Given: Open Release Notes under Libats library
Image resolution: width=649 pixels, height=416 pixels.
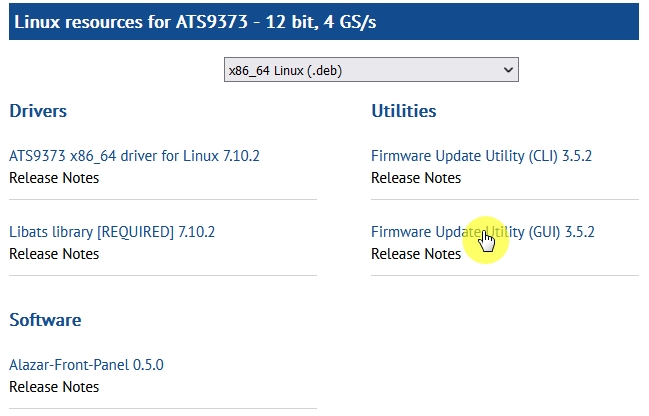Looking at the screenshot, I should (54, 254).
